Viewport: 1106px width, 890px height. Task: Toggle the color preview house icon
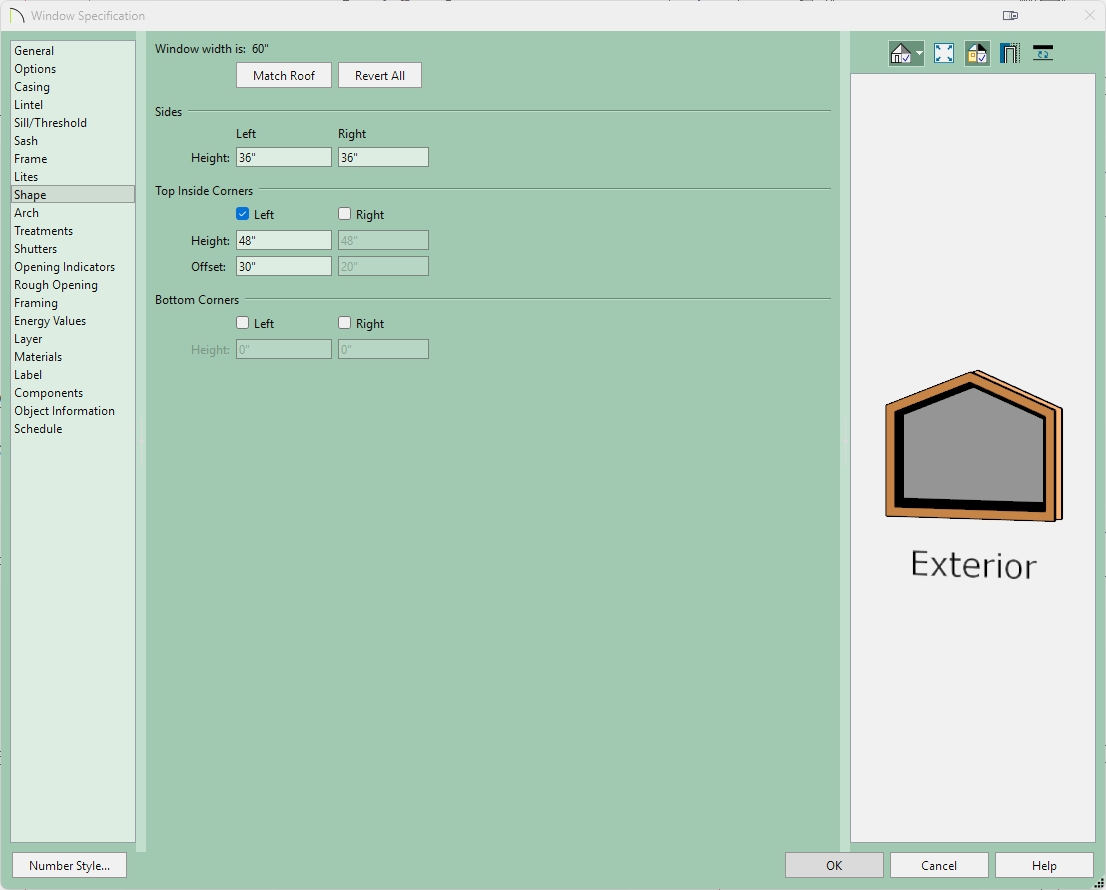(x=977, y=54)
